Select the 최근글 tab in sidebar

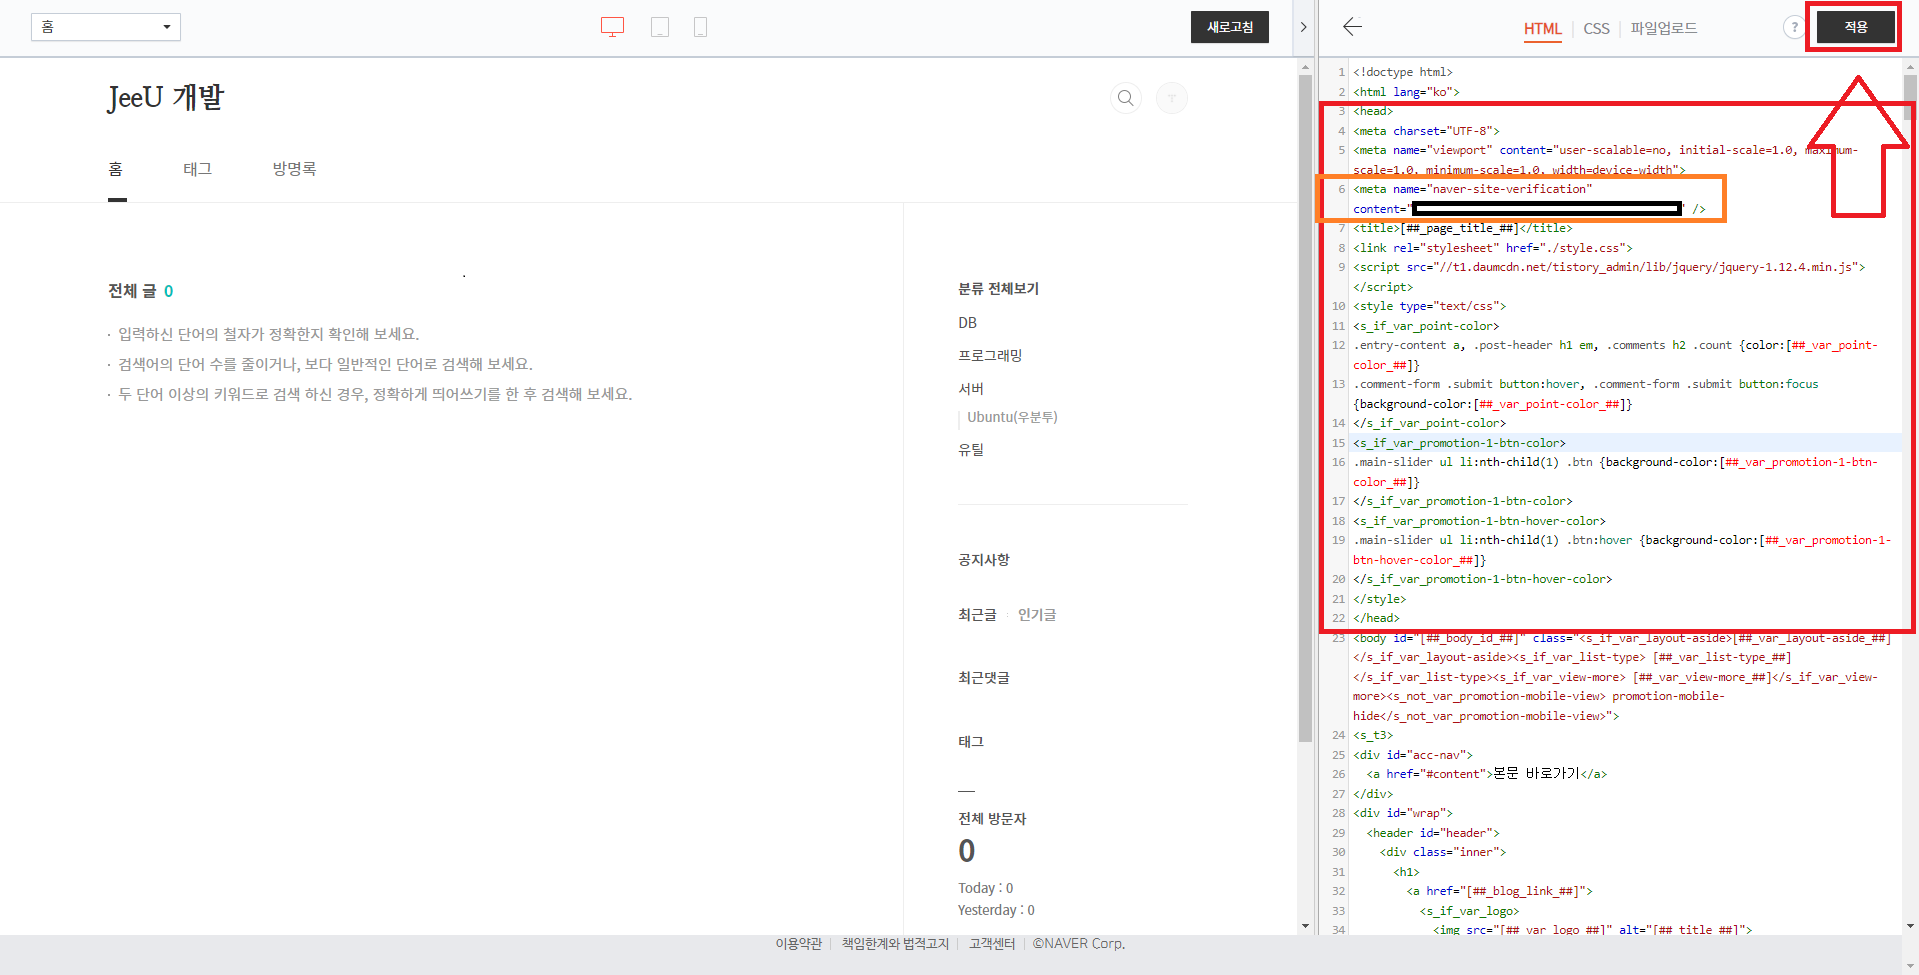click(977, 615)
